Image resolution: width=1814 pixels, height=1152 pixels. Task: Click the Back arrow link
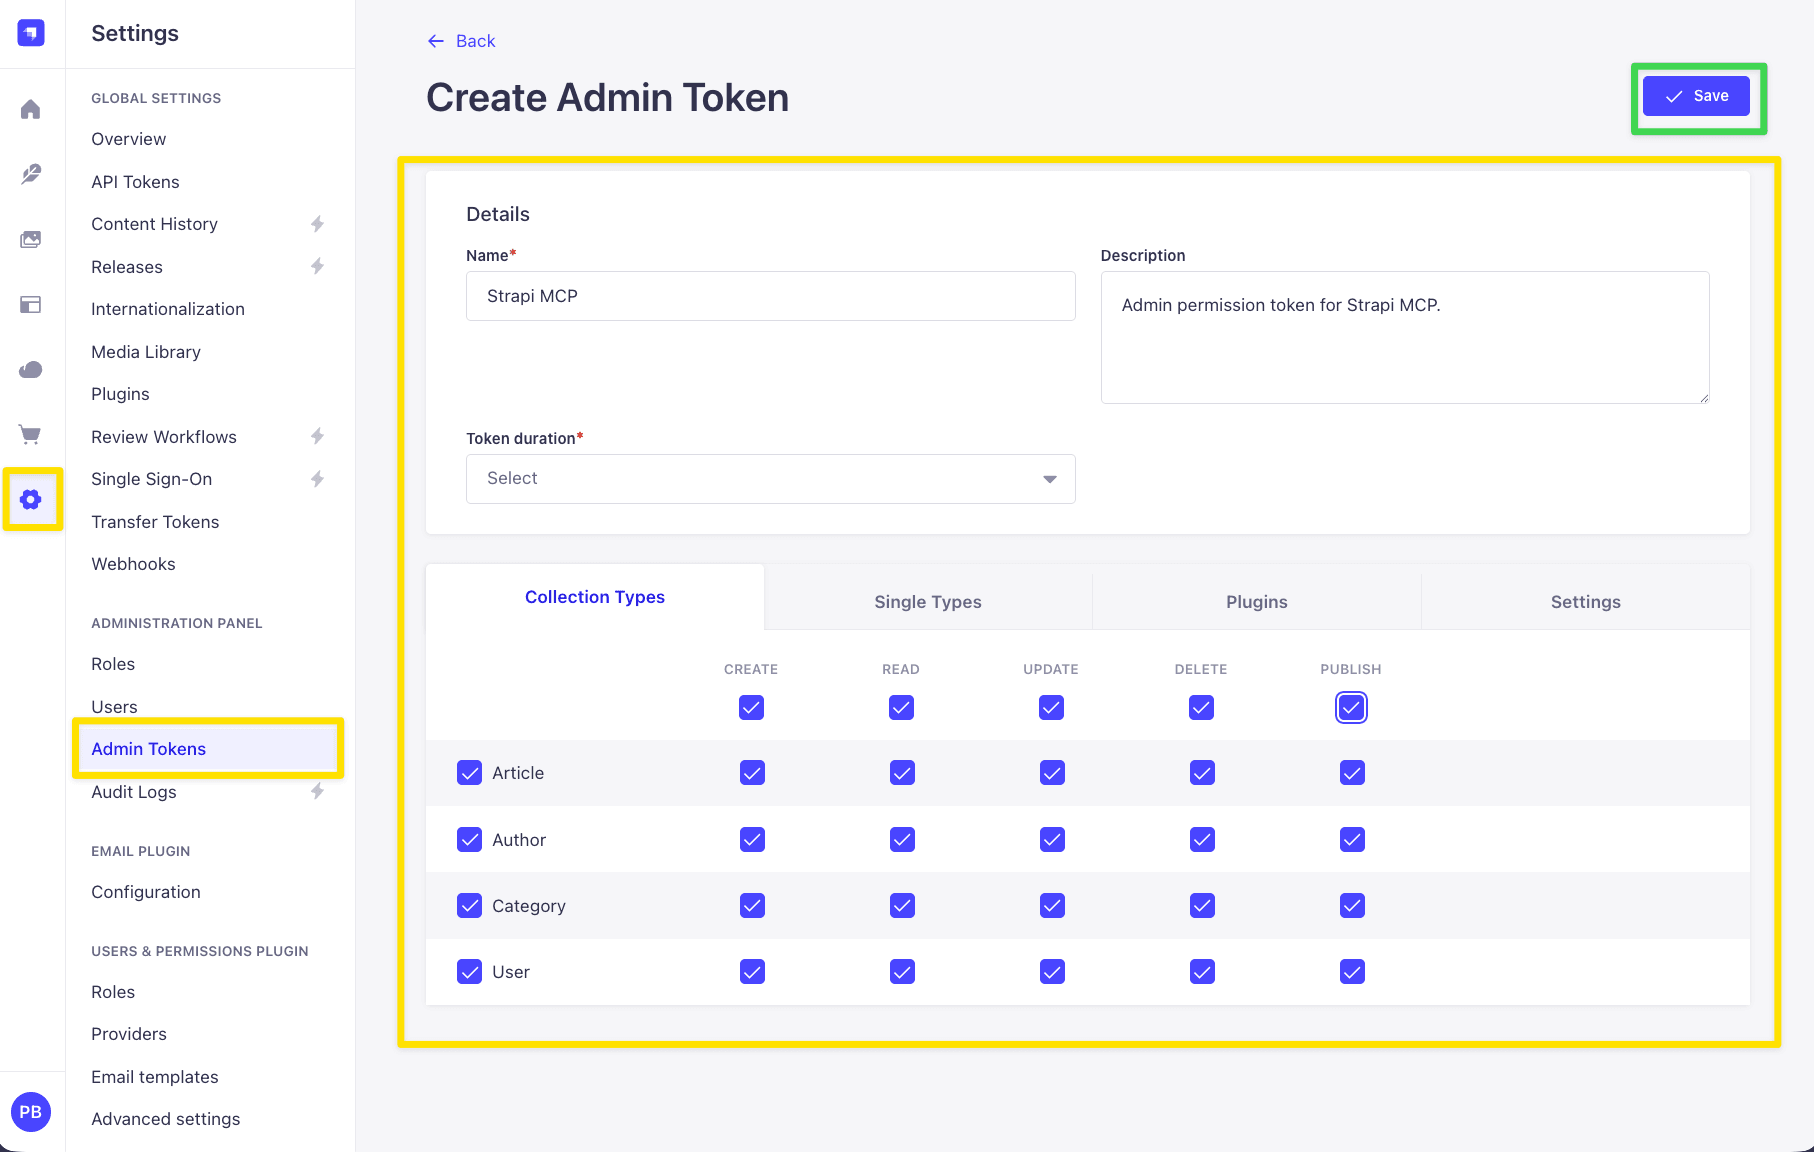(x=462, y=41)
